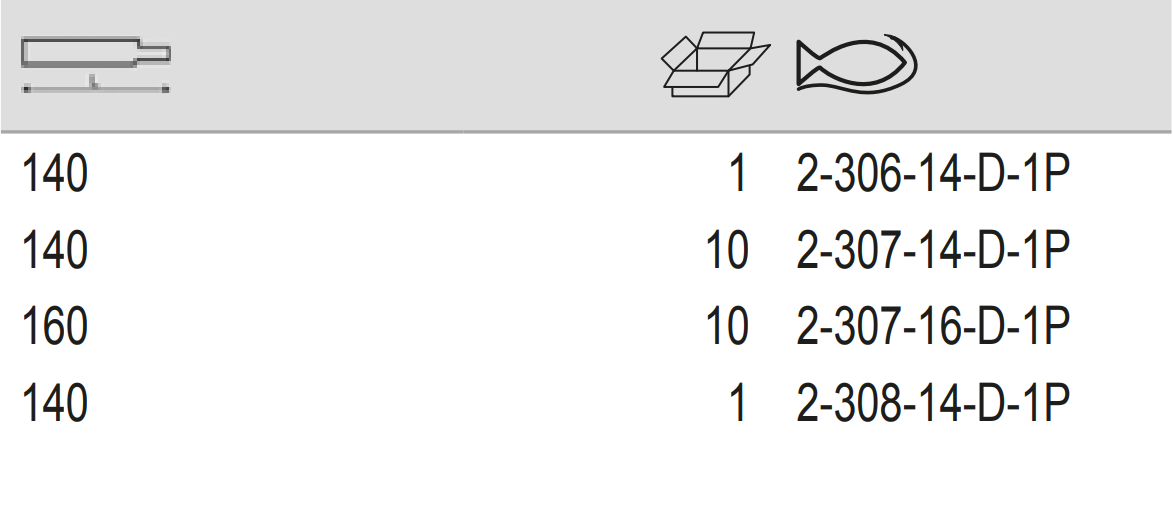
Task: Click length 140 in the 2-308-14-D-1P row
Action: click(55, 402)
